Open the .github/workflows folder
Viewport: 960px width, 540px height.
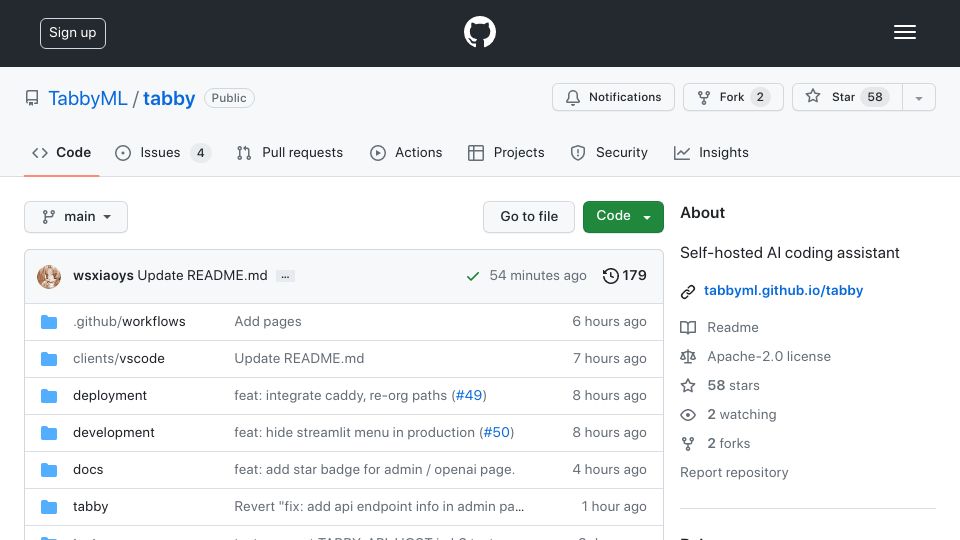129,321
